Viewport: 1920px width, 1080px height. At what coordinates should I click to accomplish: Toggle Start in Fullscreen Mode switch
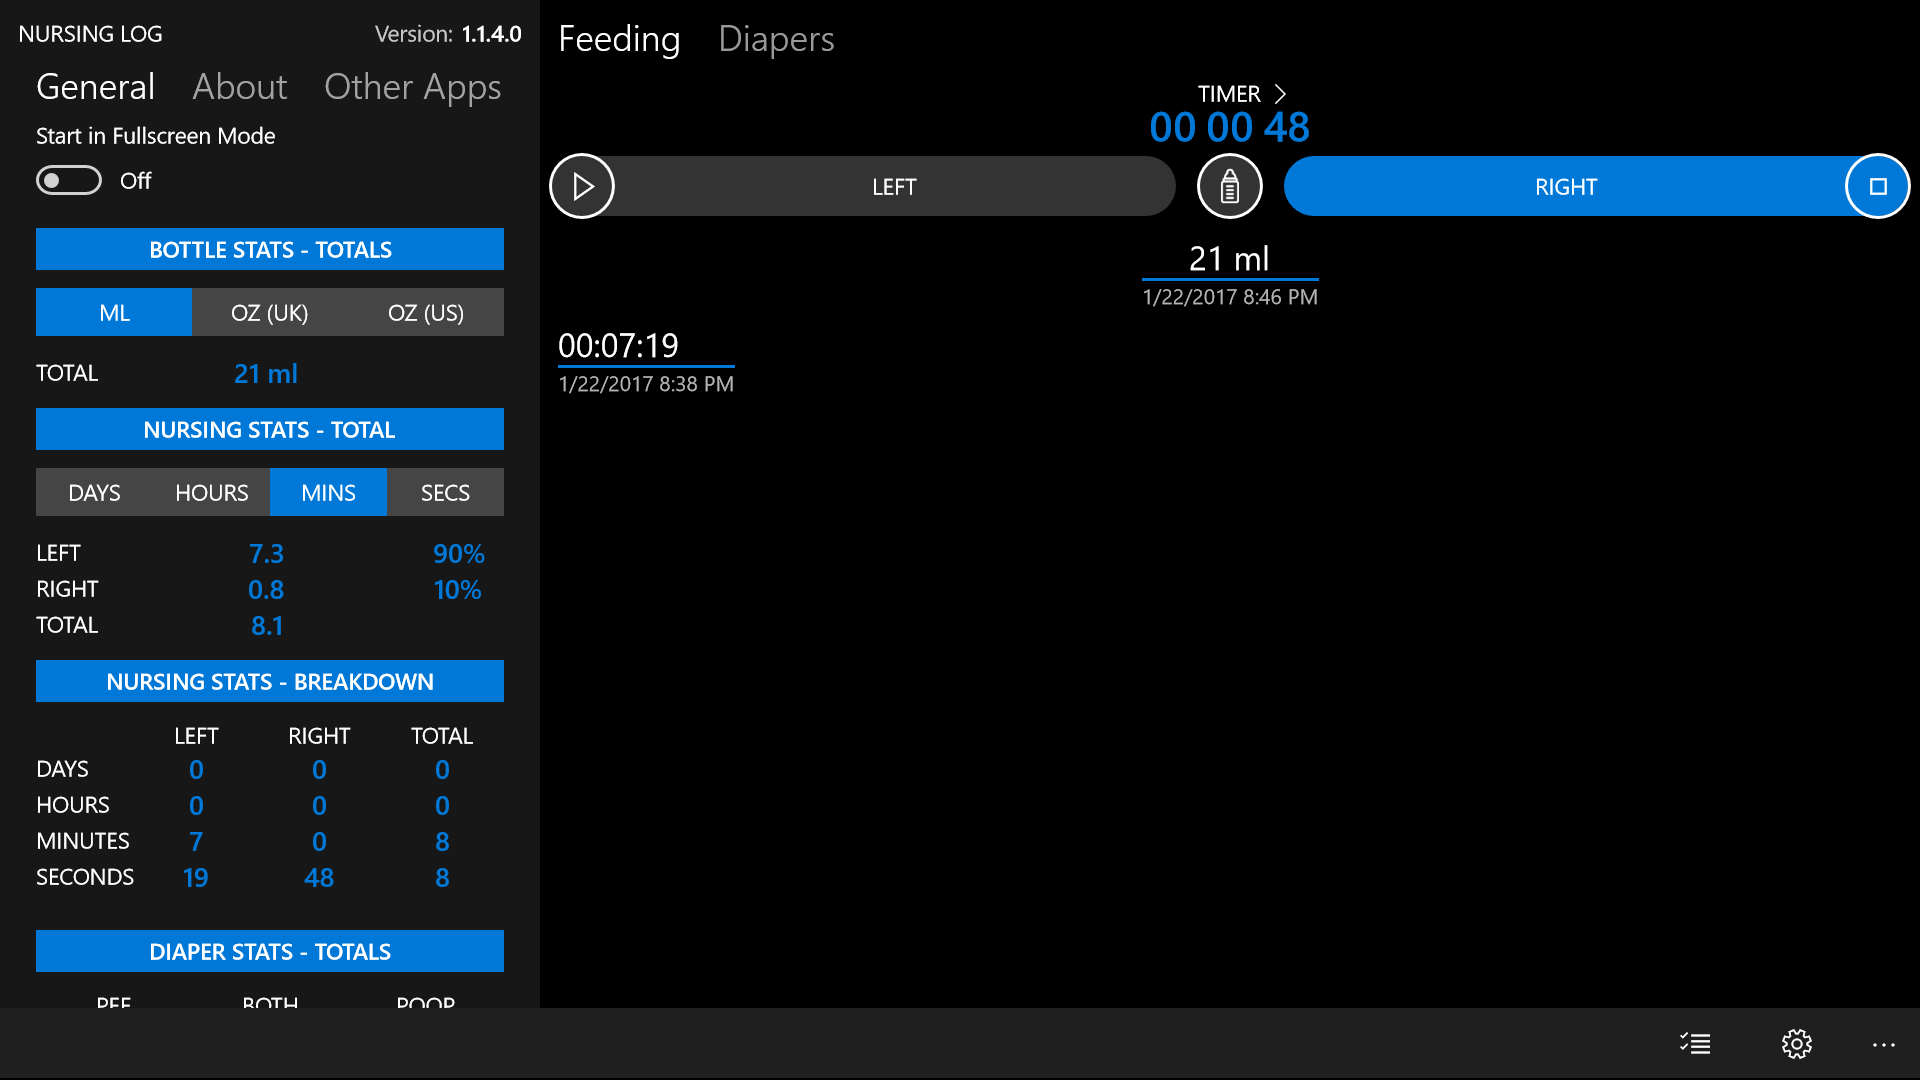(69, 181)
